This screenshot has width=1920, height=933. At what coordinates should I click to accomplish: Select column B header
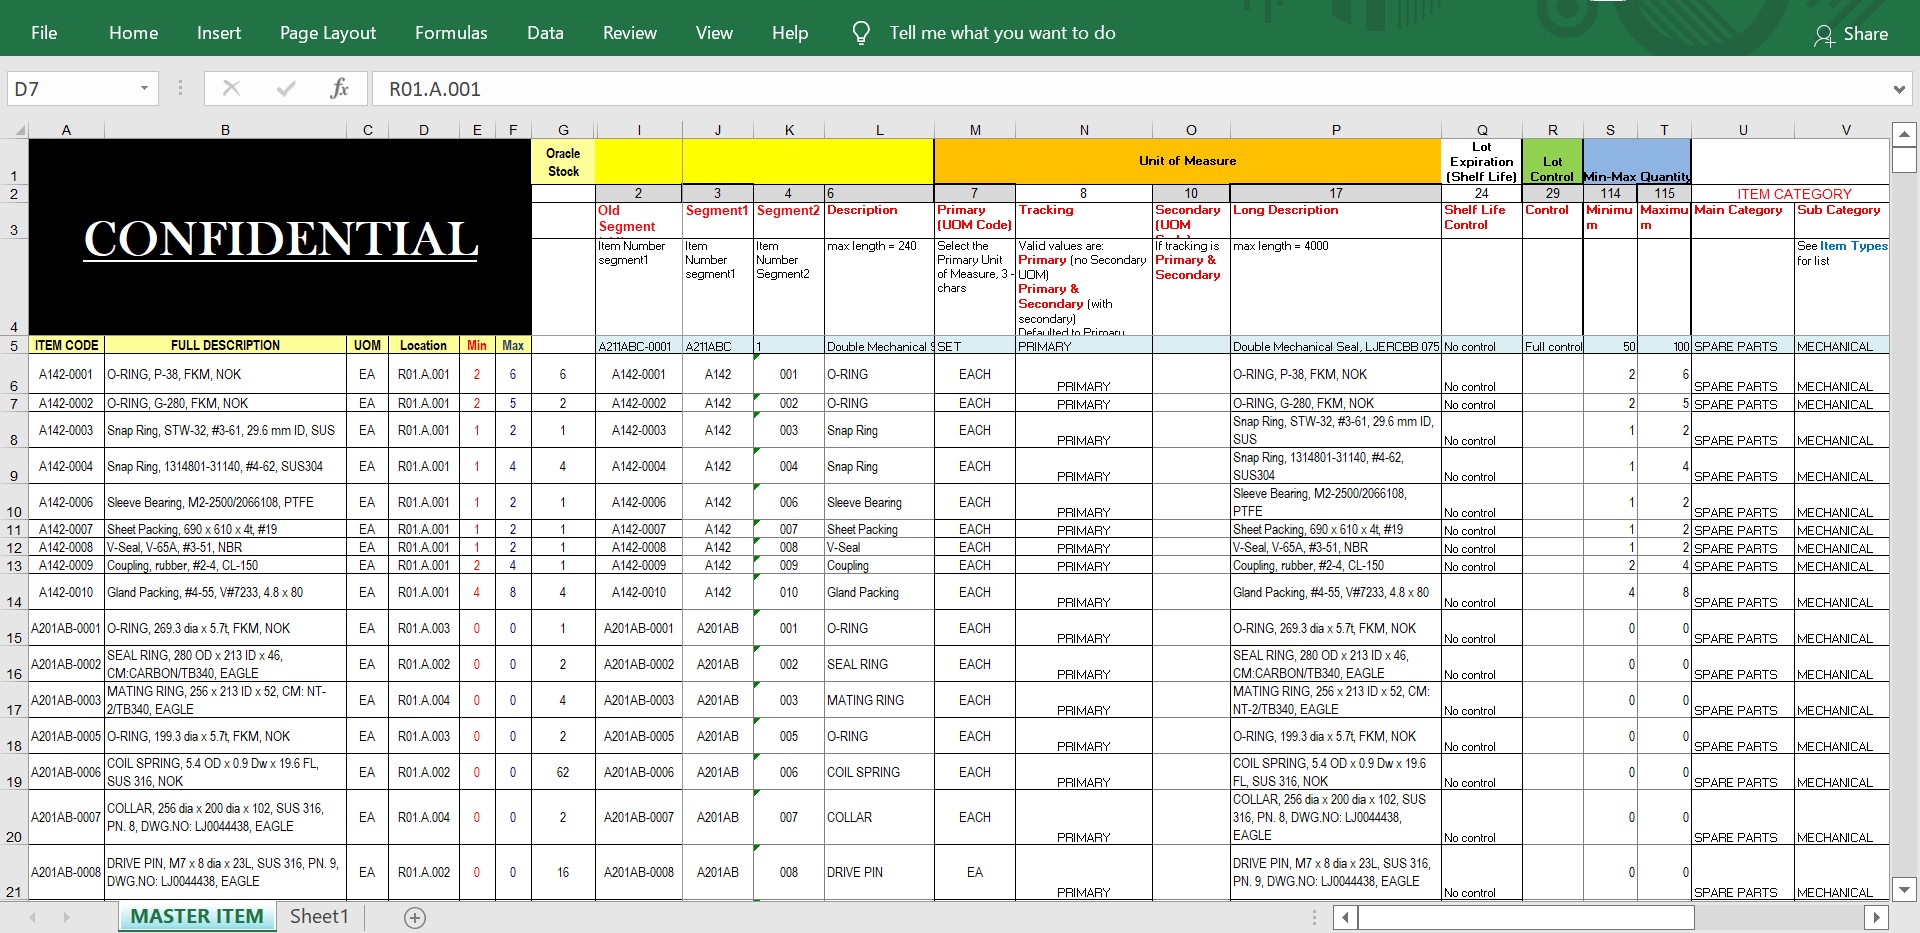coord(225,130)
